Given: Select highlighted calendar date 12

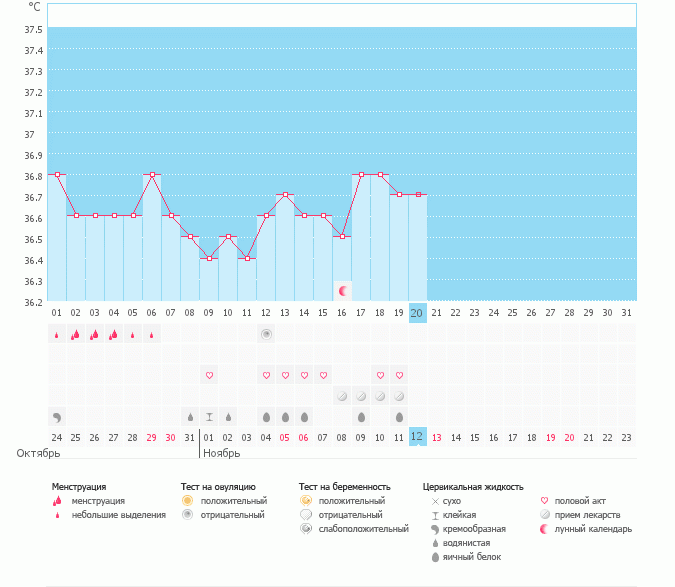Looking at the screenshot, I should click(418, 436).
